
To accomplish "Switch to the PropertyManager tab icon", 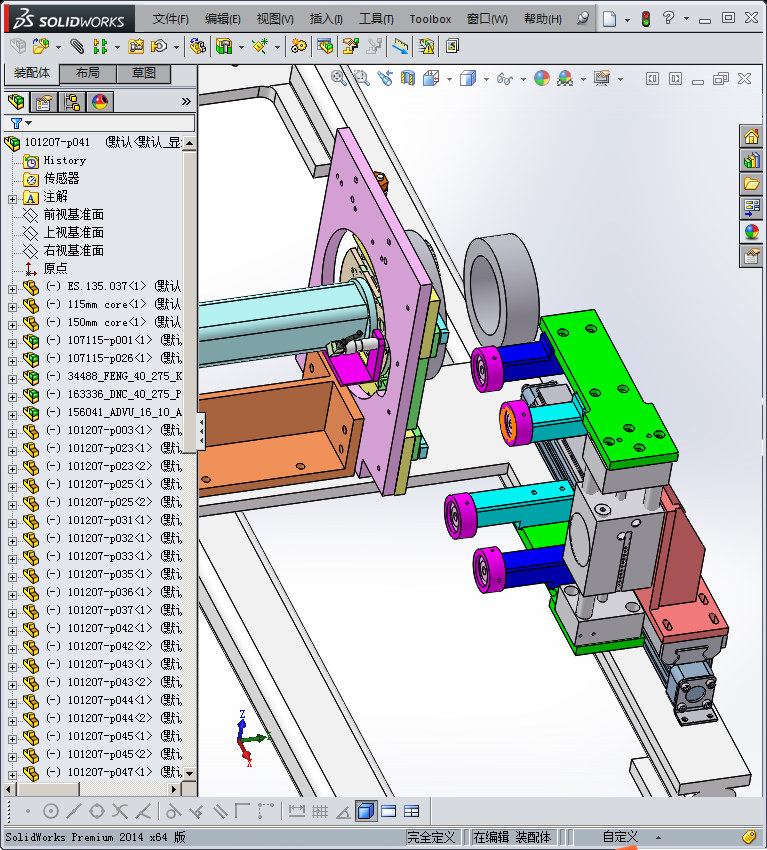I will click(x=43, y=102).
